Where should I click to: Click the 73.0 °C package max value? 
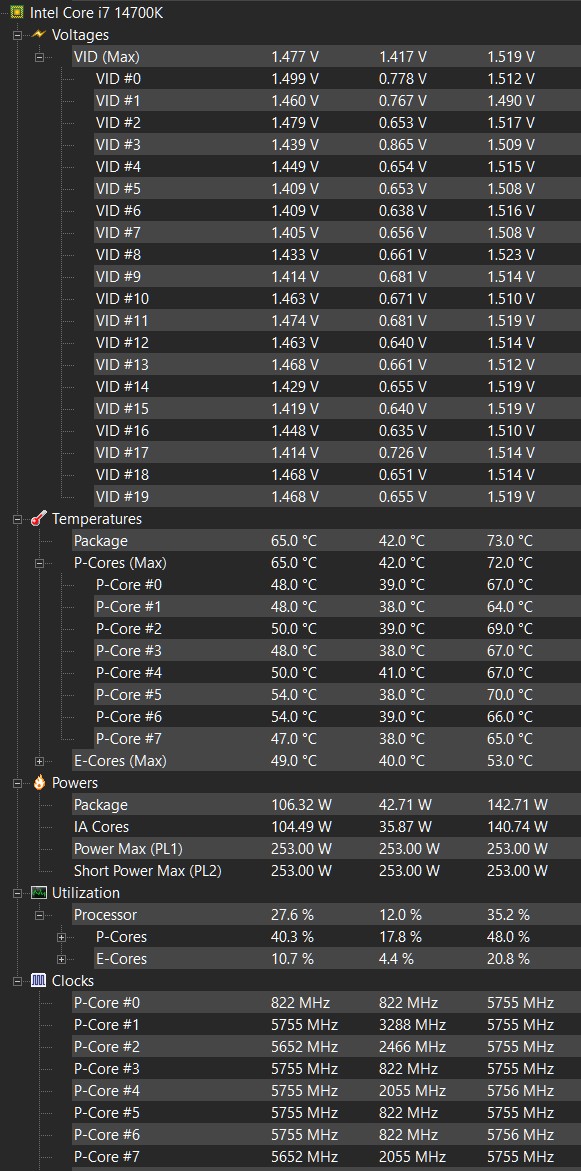coord(510,541)
